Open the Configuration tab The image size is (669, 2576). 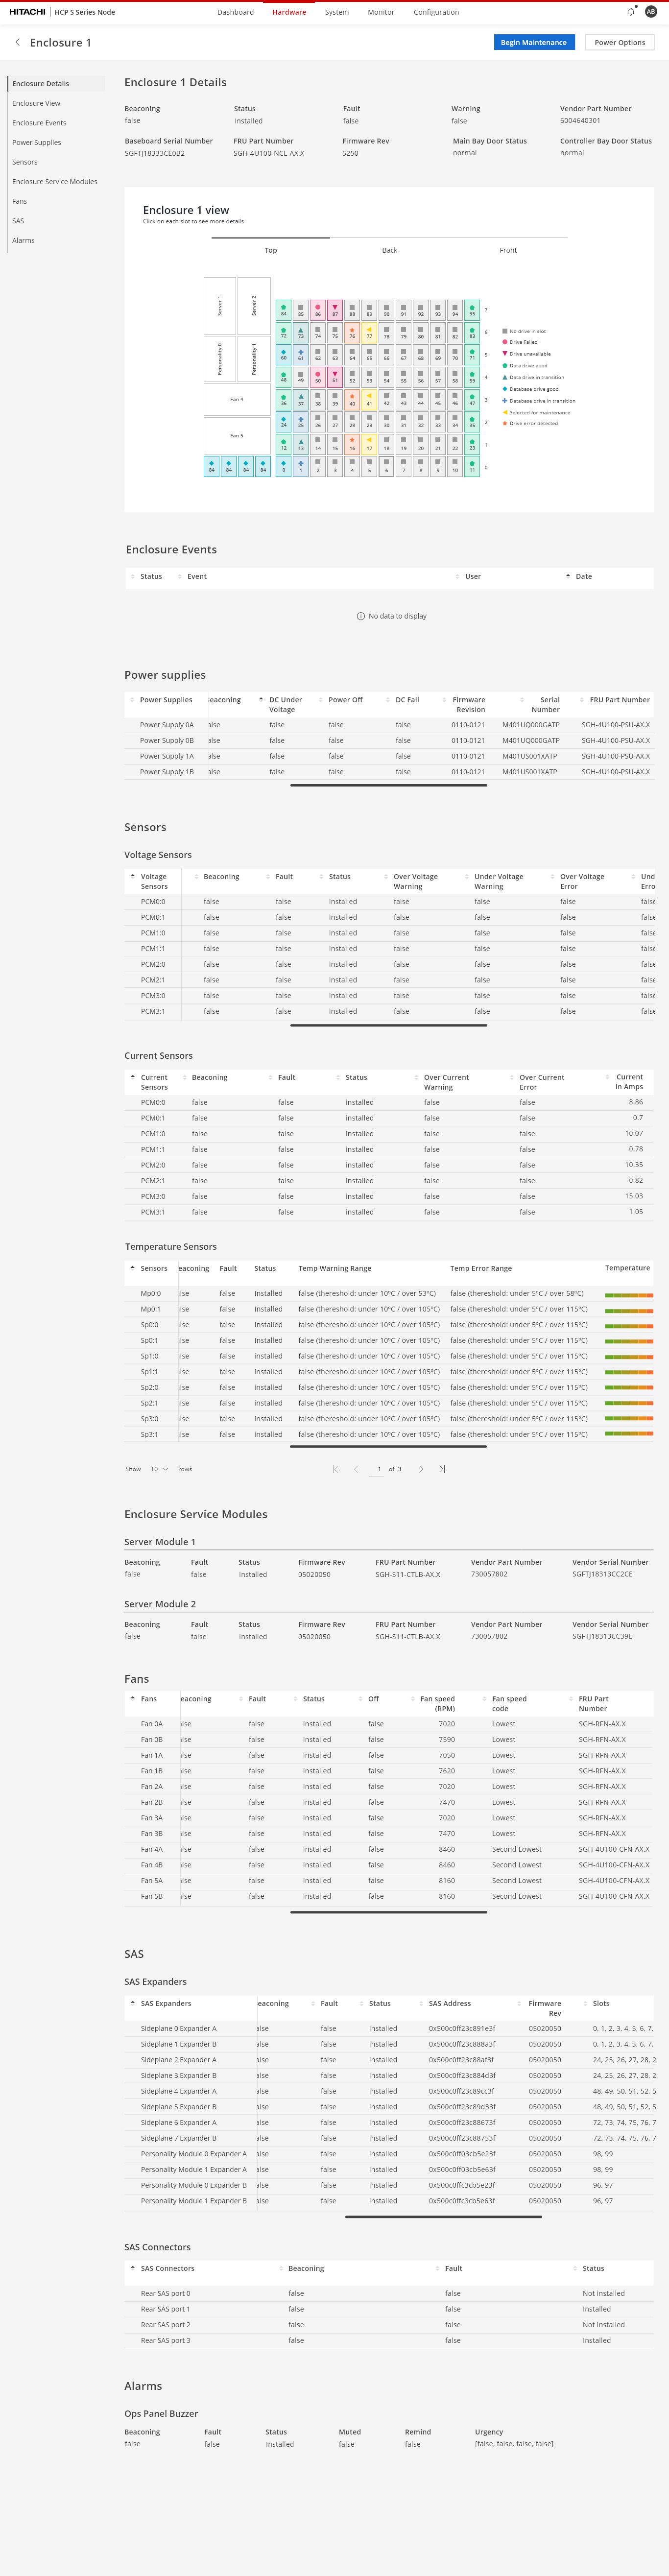[x=437, y=12]
